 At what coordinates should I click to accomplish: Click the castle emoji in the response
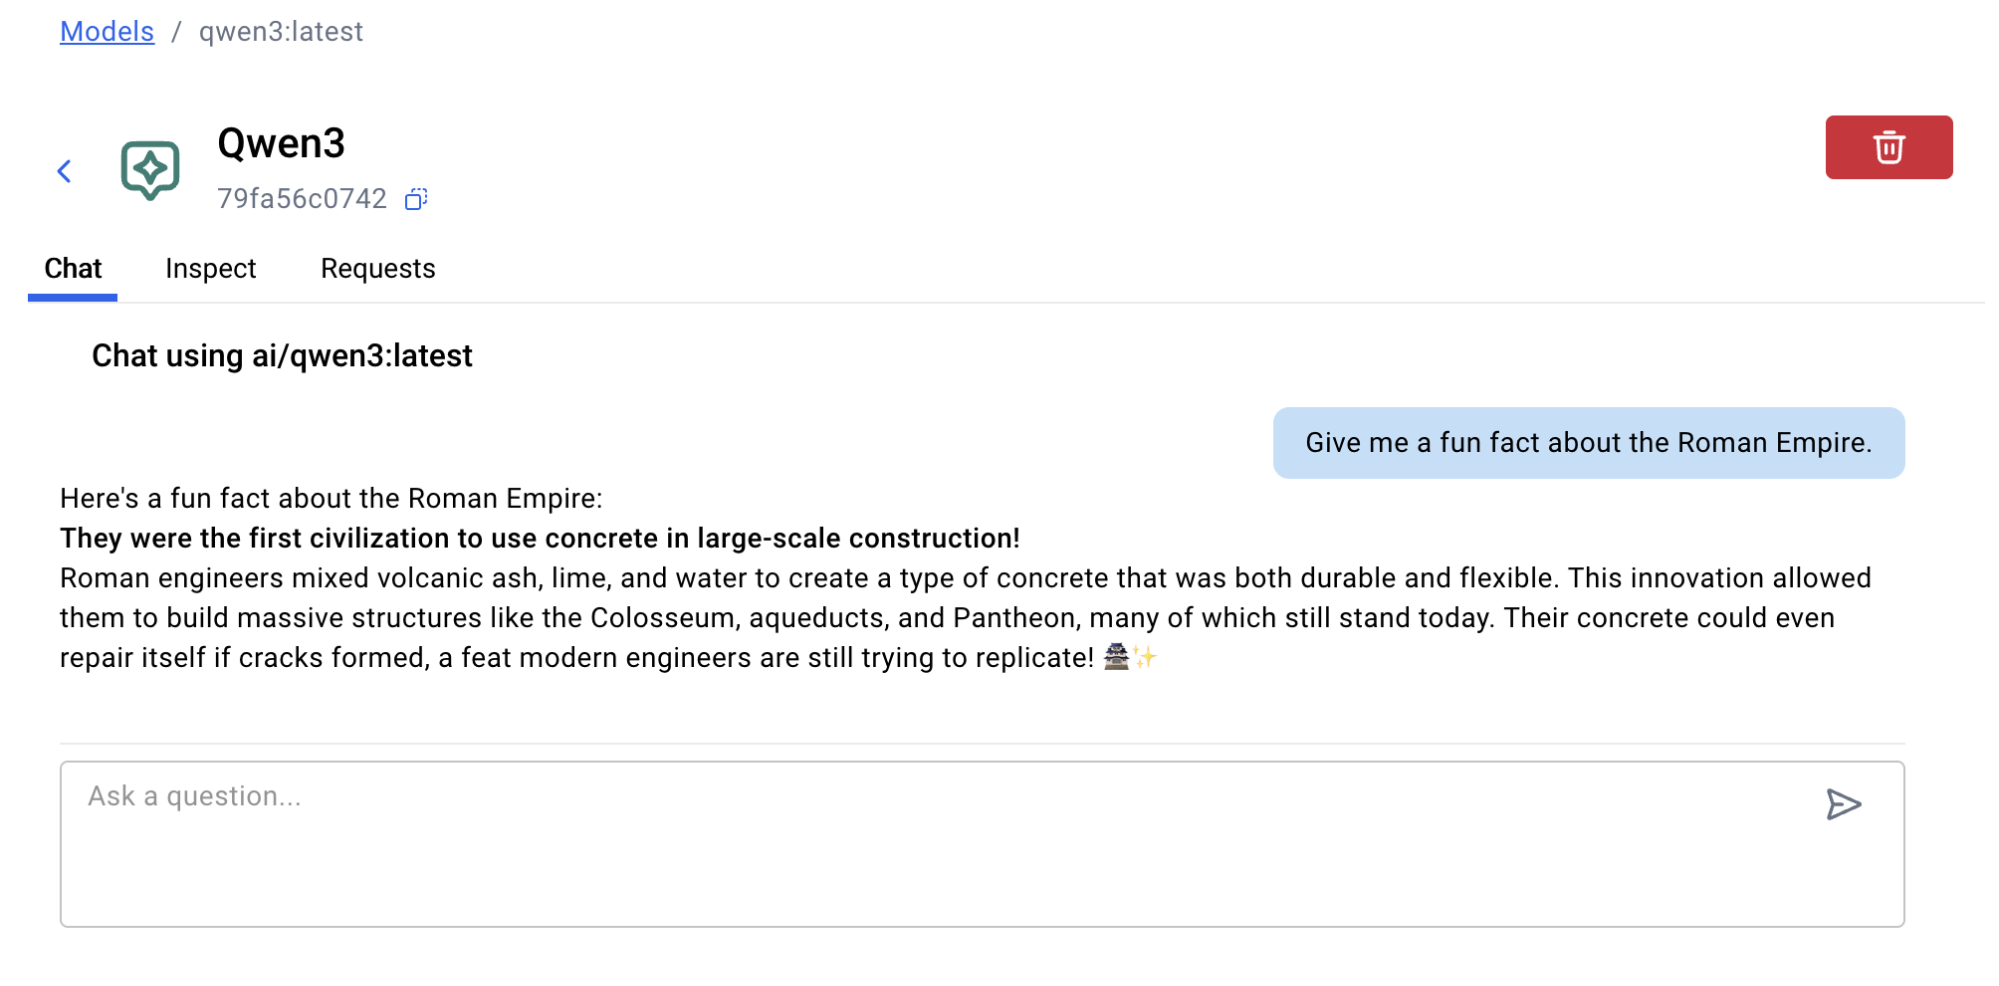pyautogui.click(x=1116, y=657)
